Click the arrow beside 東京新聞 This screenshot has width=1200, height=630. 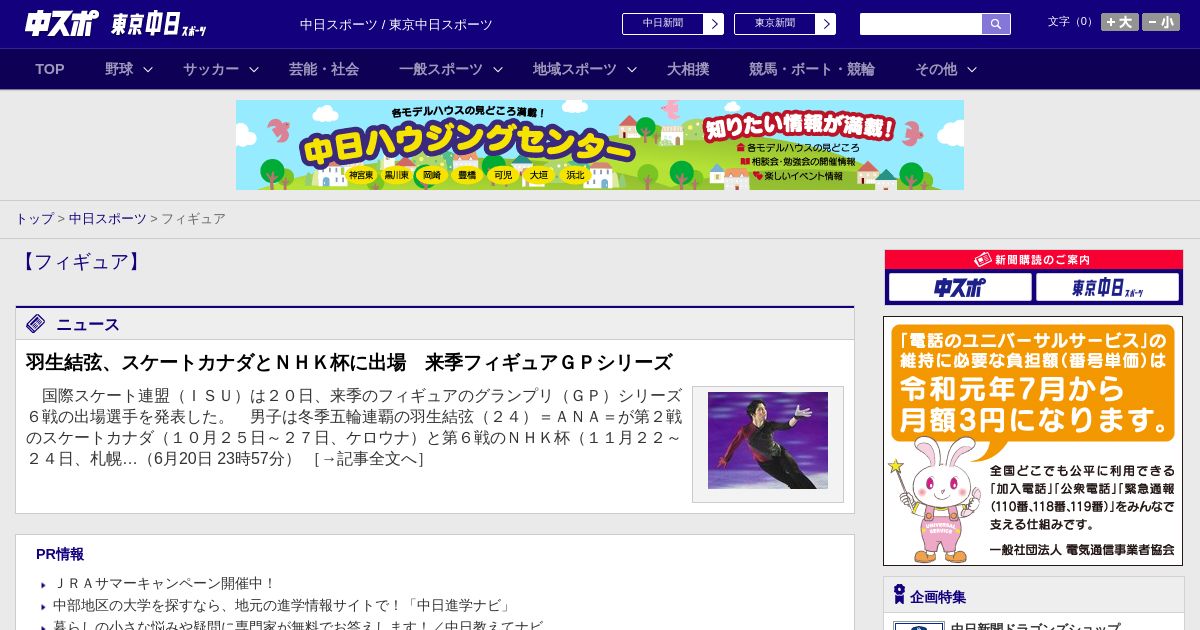pos(826,24)
